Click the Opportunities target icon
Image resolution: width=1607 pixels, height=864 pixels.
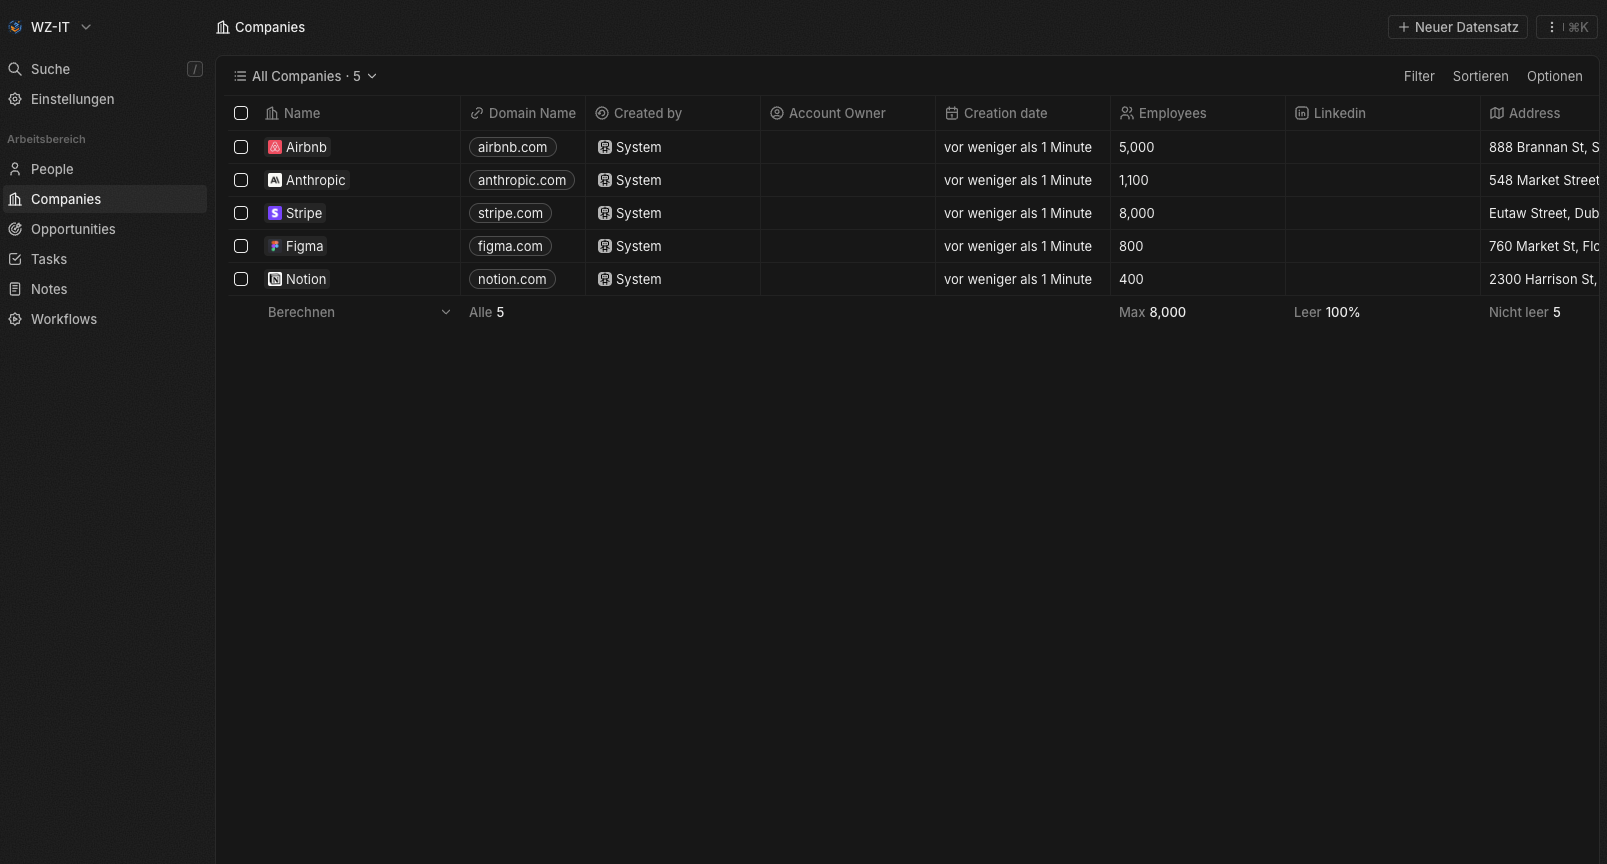coord(15,229)
